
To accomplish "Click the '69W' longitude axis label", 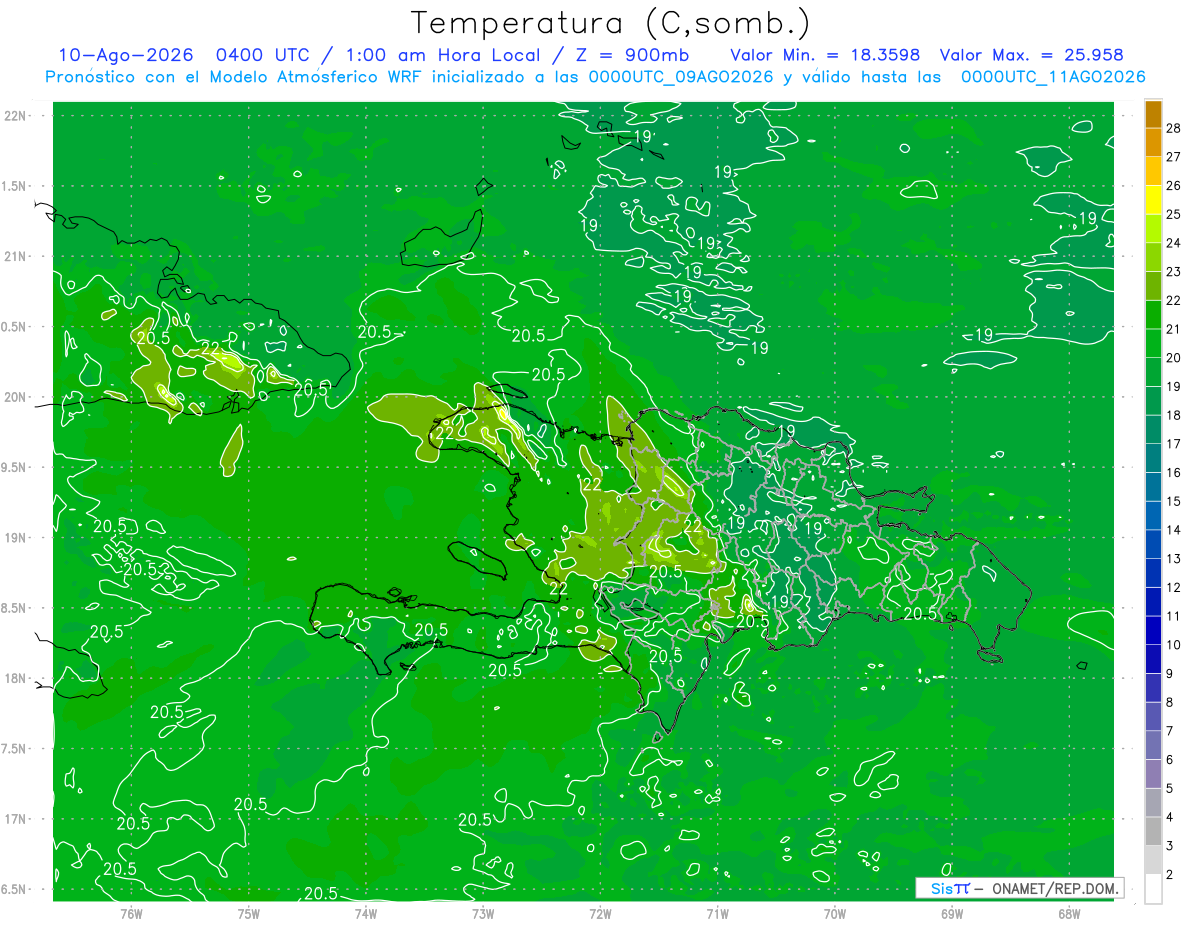I will point(952,913).
